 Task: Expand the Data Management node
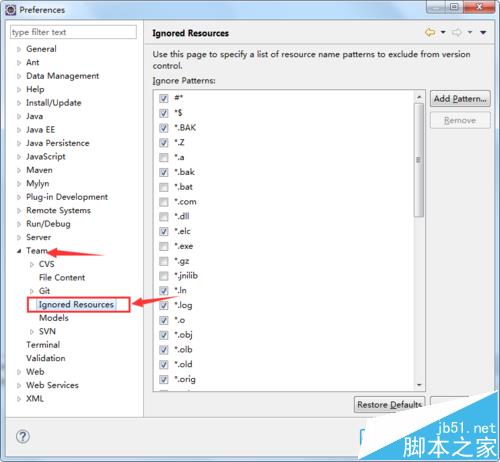19,76
